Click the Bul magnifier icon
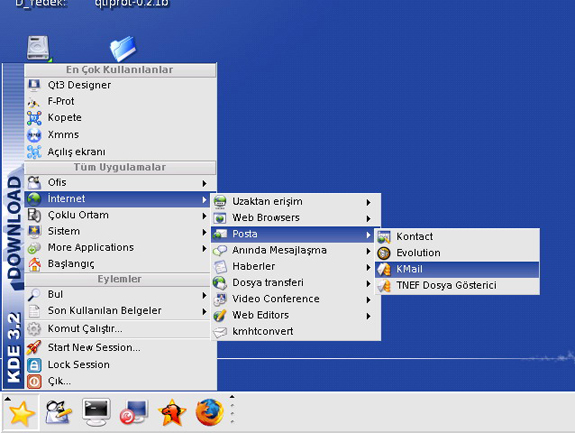Viewport: 575px width, 433px height. coord(34,294)
